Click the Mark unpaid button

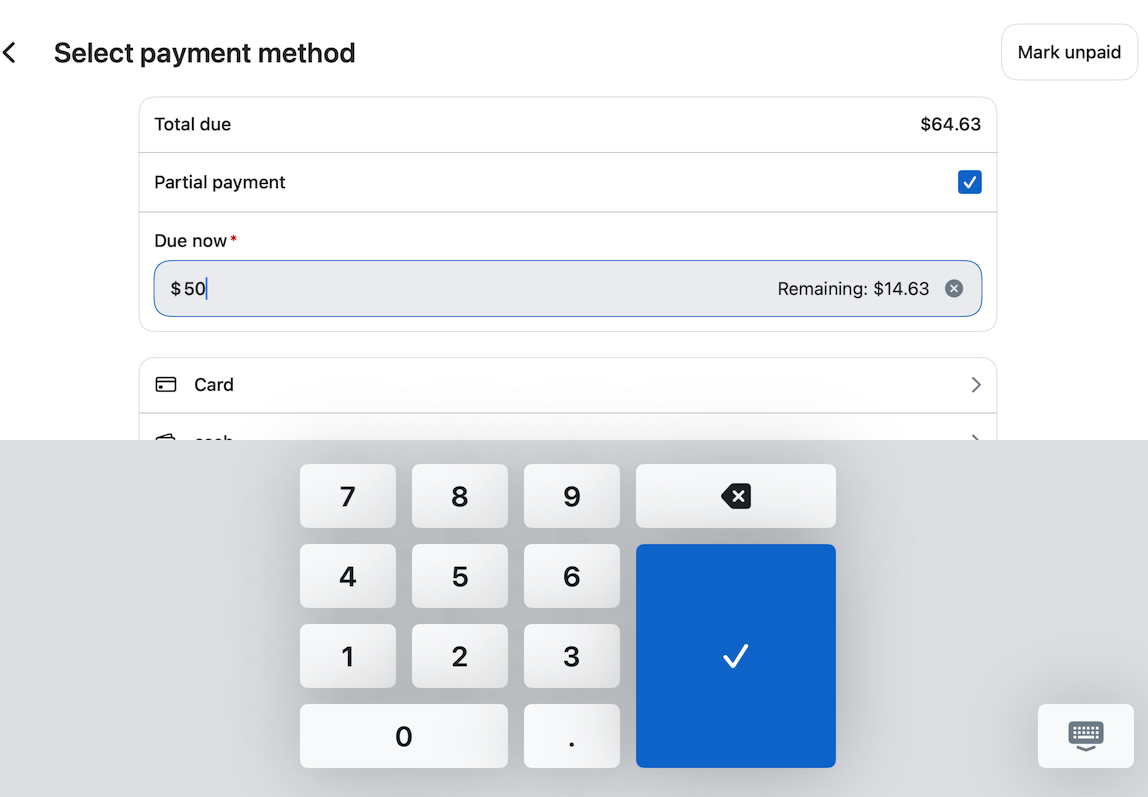tap(1069, 52)
